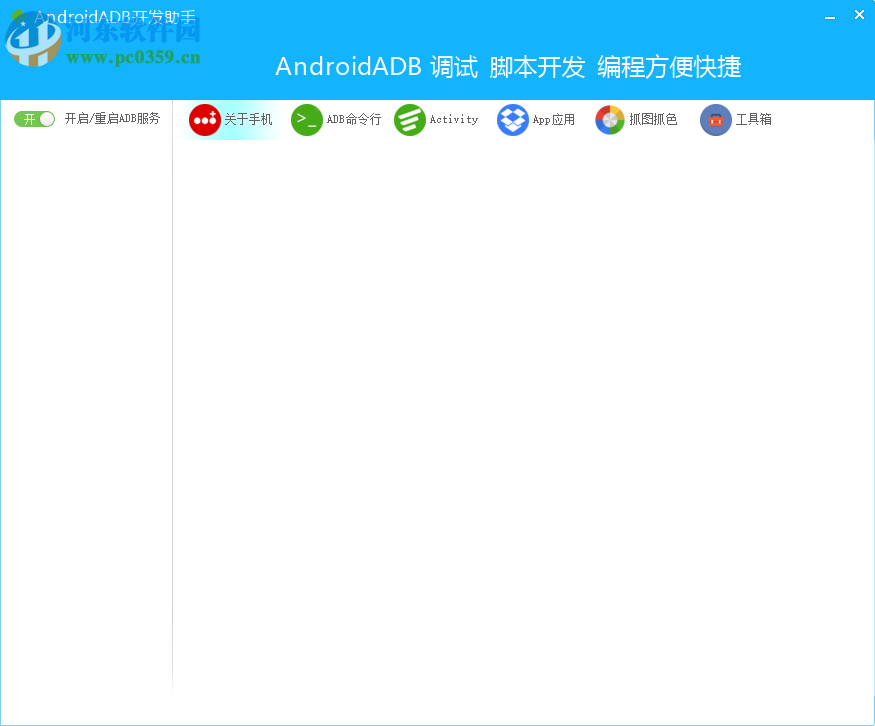Image resolution: width=875 pixels, height=726 pixels.
Task: Click the Activity viewer icon
Action: coord(409,119)
